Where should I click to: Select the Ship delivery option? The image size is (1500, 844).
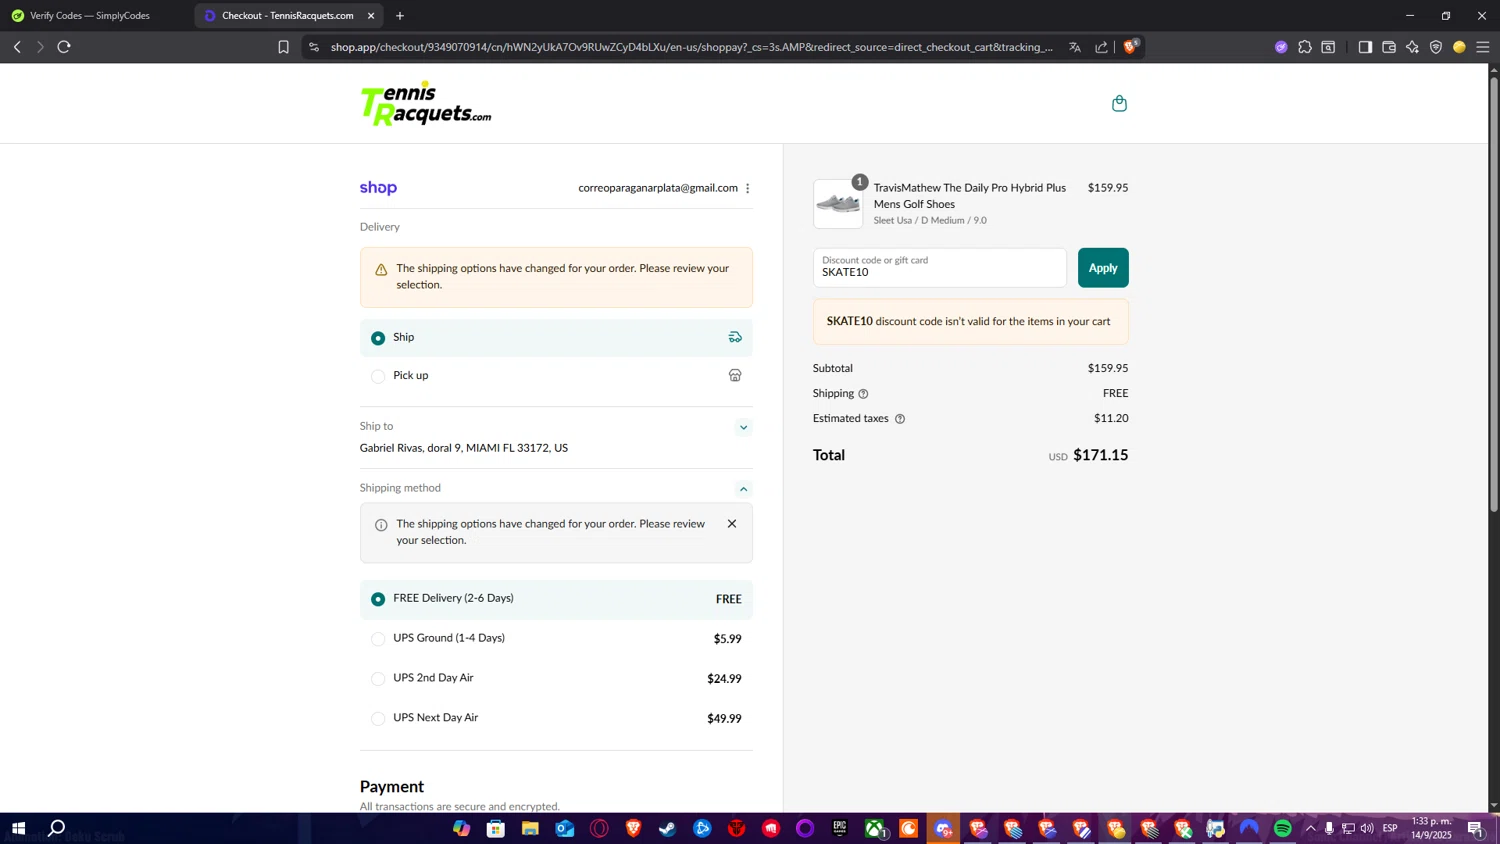coord(556,338)
